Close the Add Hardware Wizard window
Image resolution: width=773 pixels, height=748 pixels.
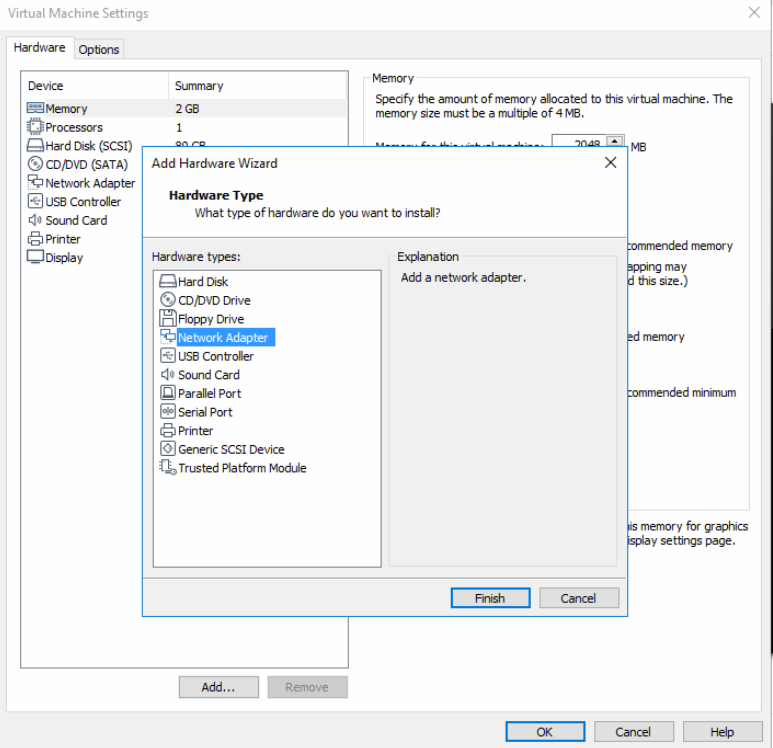610,162
